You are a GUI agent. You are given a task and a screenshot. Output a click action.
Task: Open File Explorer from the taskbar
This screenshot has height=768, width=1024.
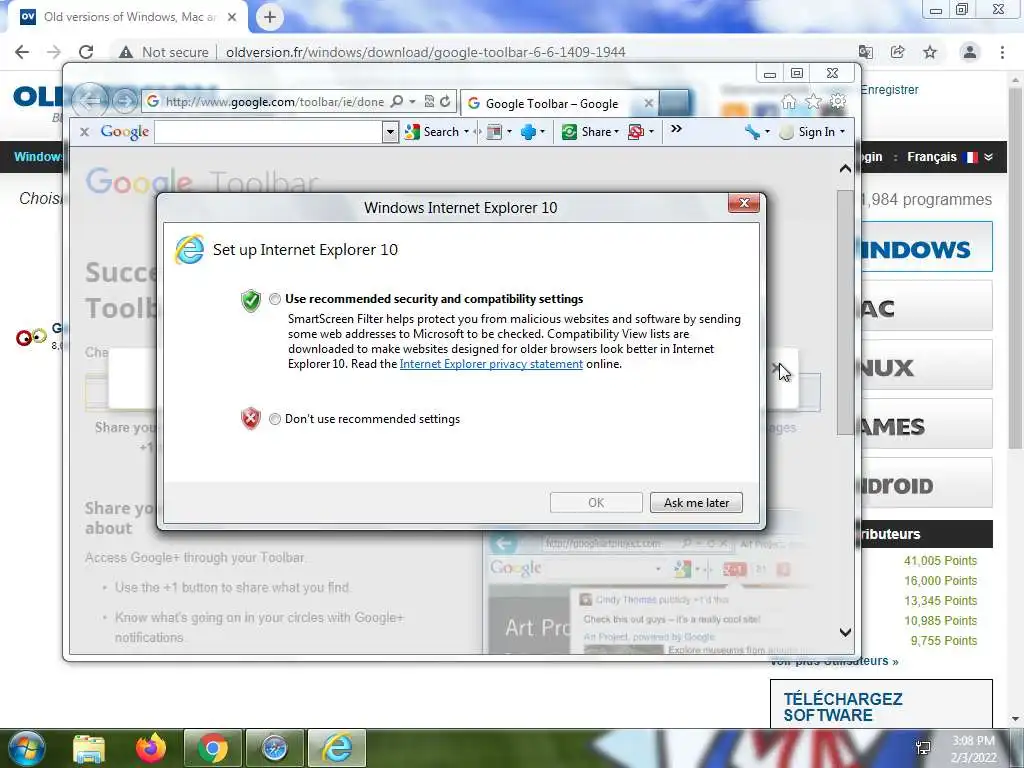point(89,748)
